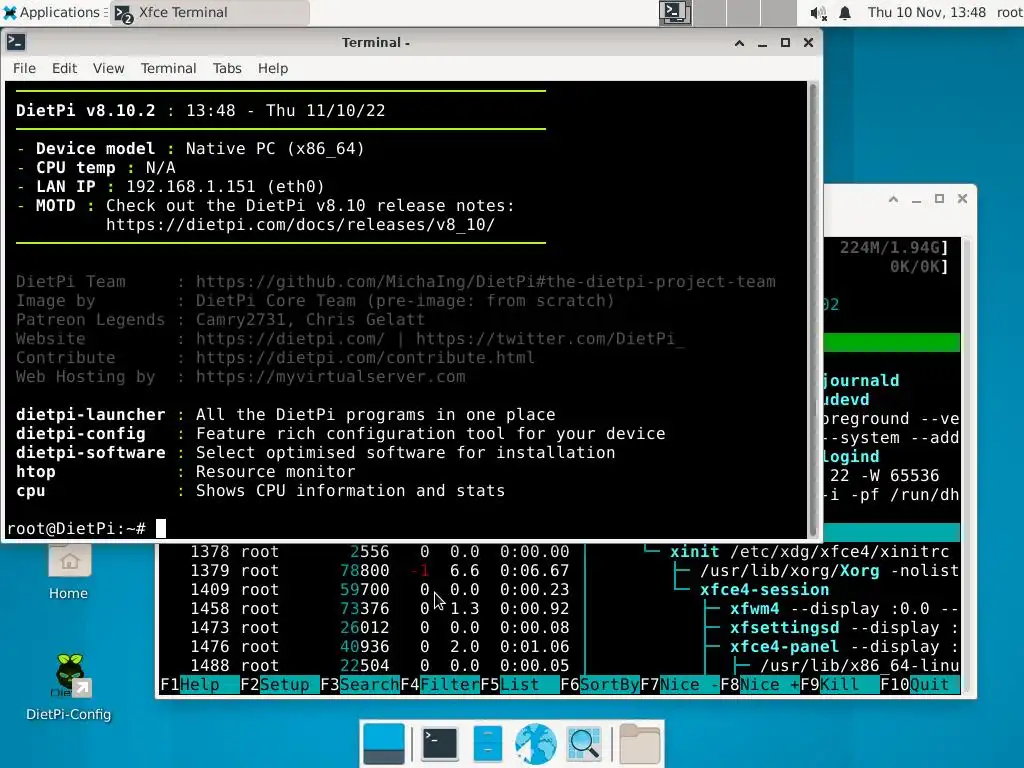Click the dietpi.com/docs/releases/v8_10/ URL
The width and height of the screenshot is (1024, 768).
pos(300,225)
